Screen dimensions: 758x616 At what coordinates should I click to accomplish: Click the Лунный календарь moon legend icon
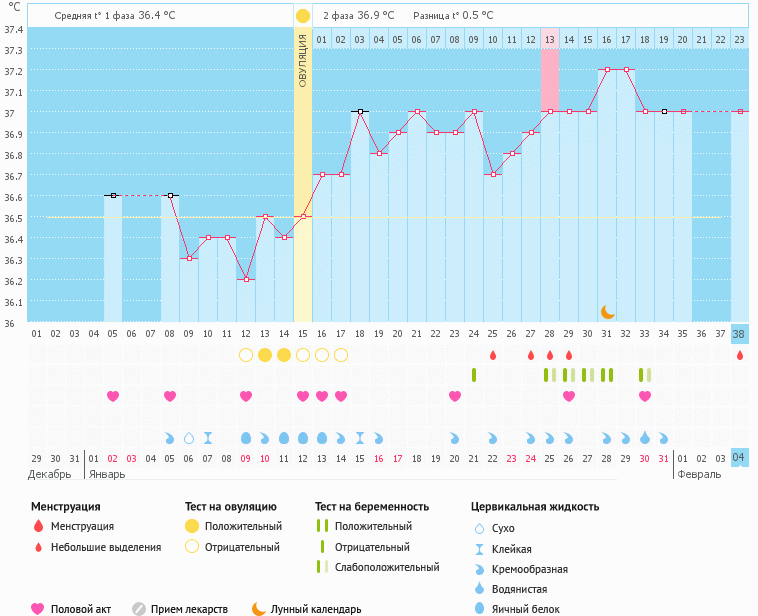tap(259, 608)
